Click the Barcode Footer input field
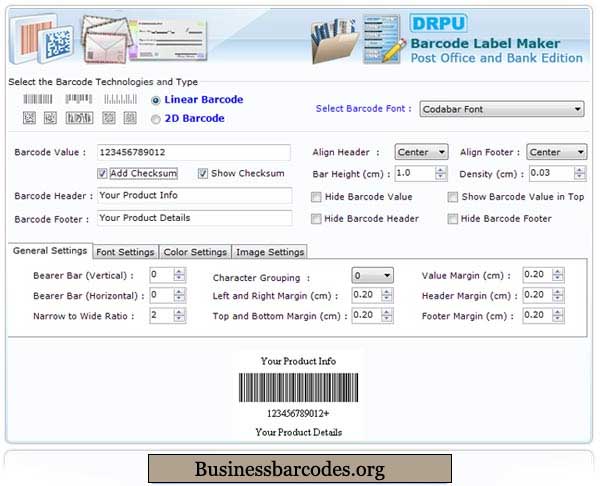The width and height of the screenshot is (600, 486). click(x=194, y=218)
